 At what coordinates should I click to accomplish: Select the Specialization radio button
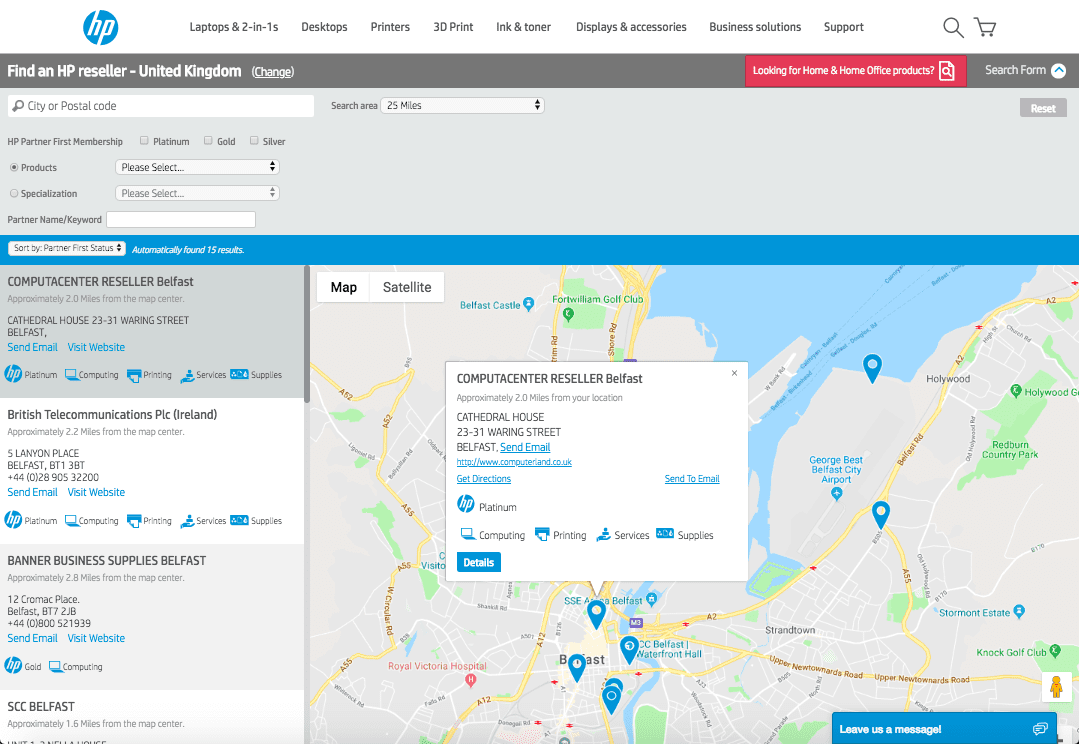coord(14,193)
